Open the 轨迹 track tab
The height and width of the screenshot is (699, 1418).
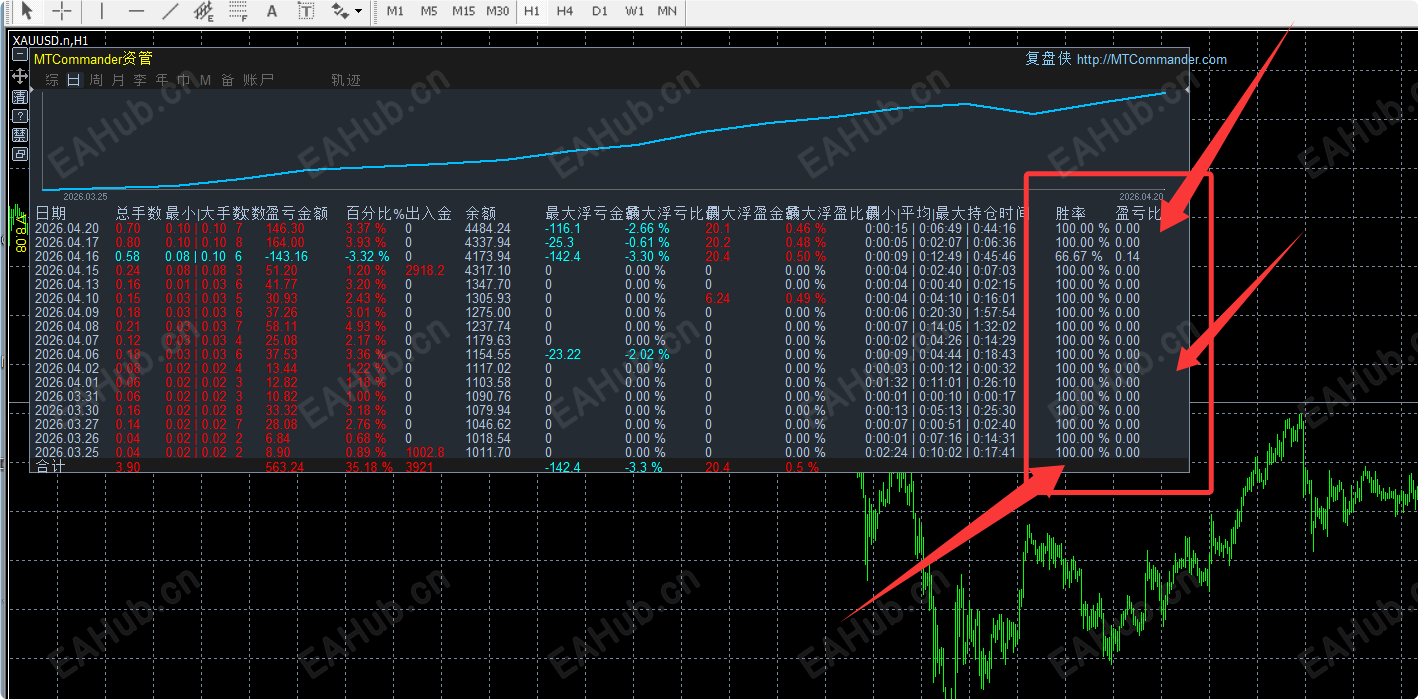click(346, 80)
